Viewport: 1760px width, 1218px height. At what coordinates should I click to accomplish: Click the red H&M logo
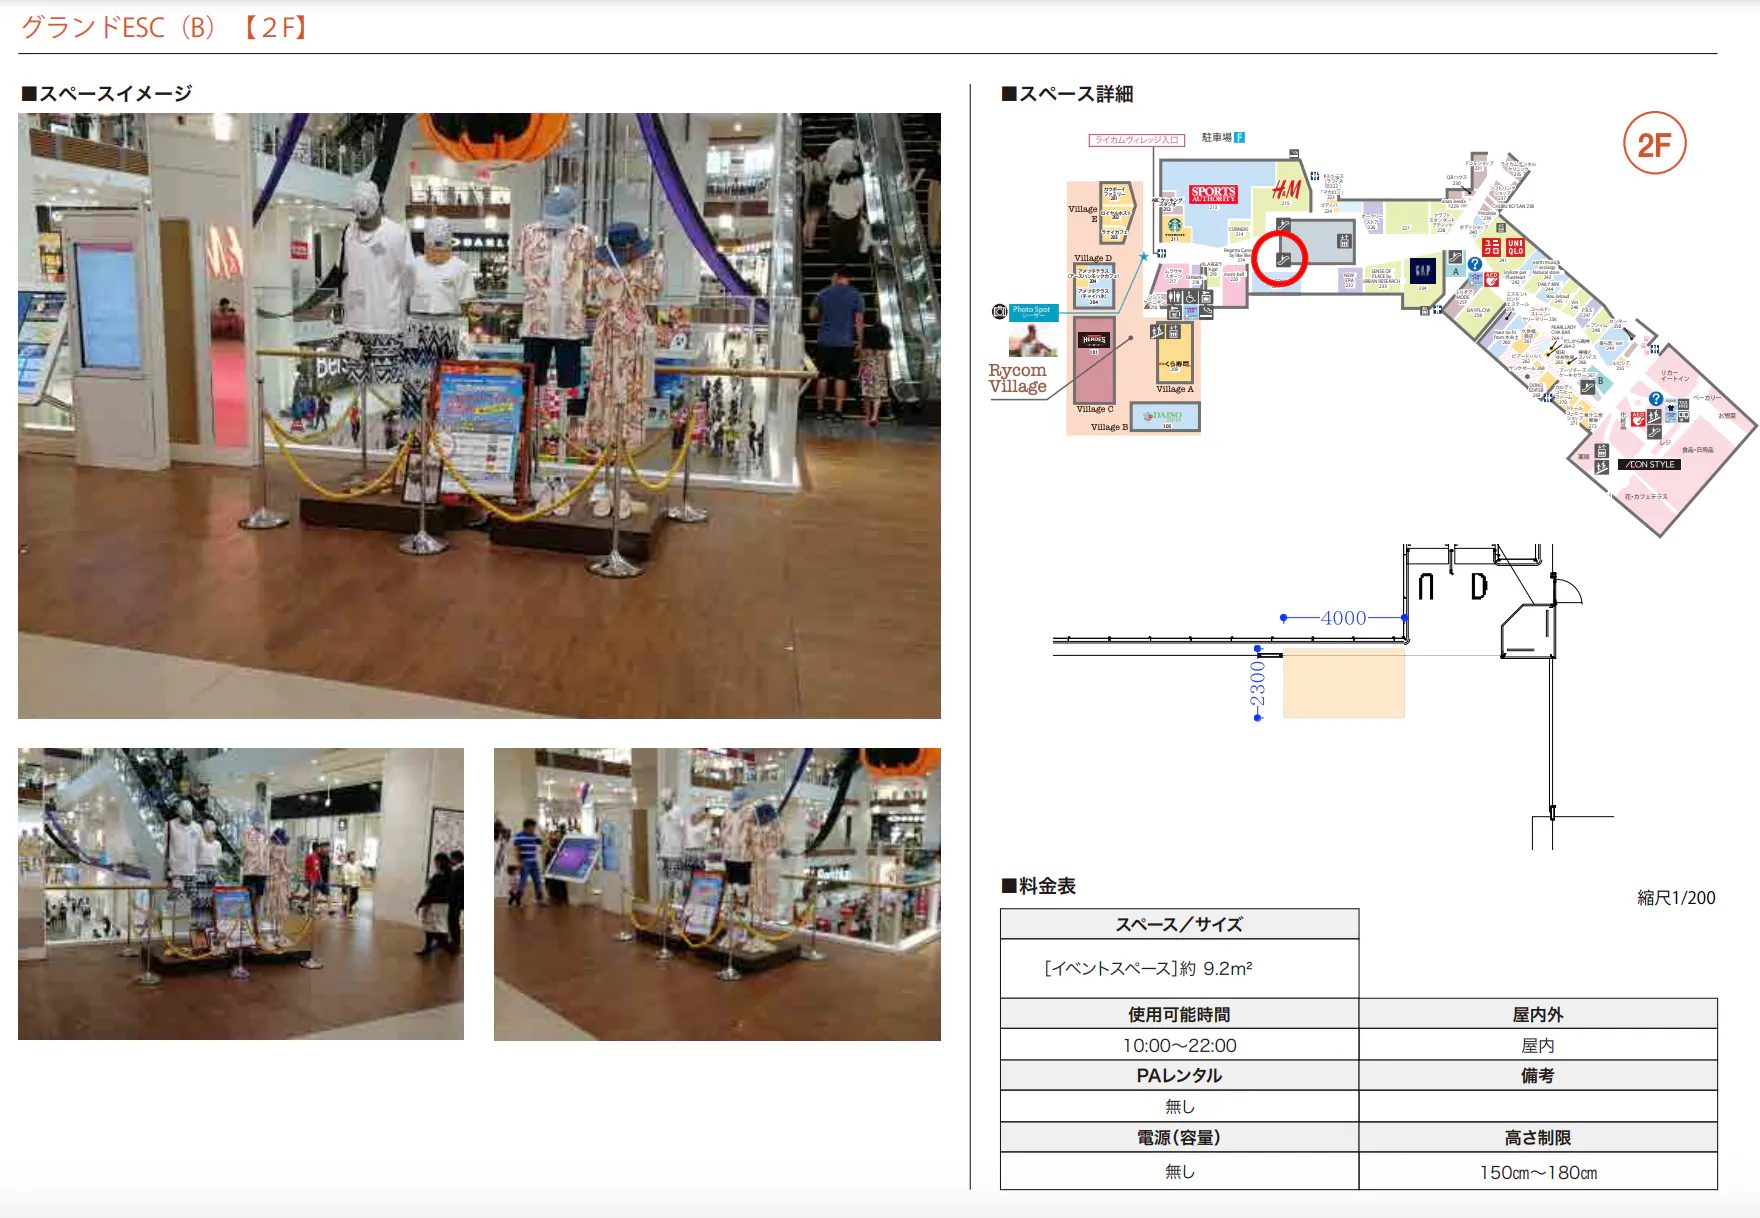[x=1286, y=189]
